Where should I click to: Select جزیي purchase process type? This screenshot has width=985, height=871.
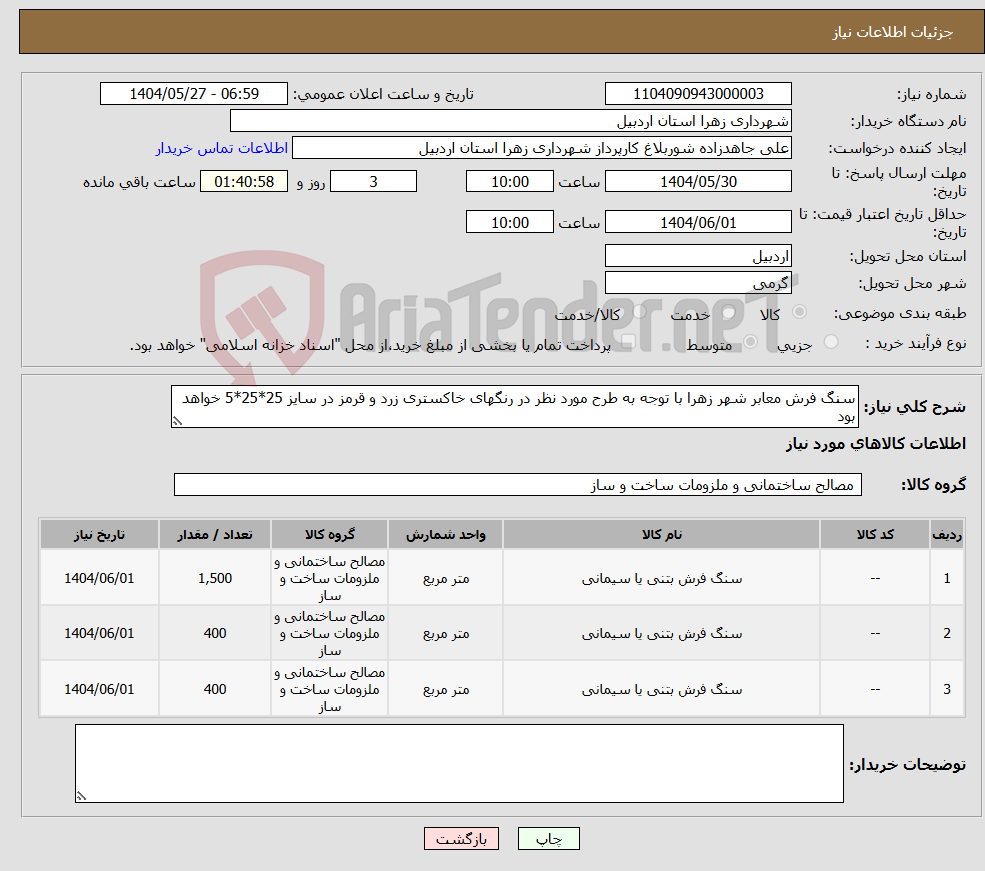[x=831, y=341]
